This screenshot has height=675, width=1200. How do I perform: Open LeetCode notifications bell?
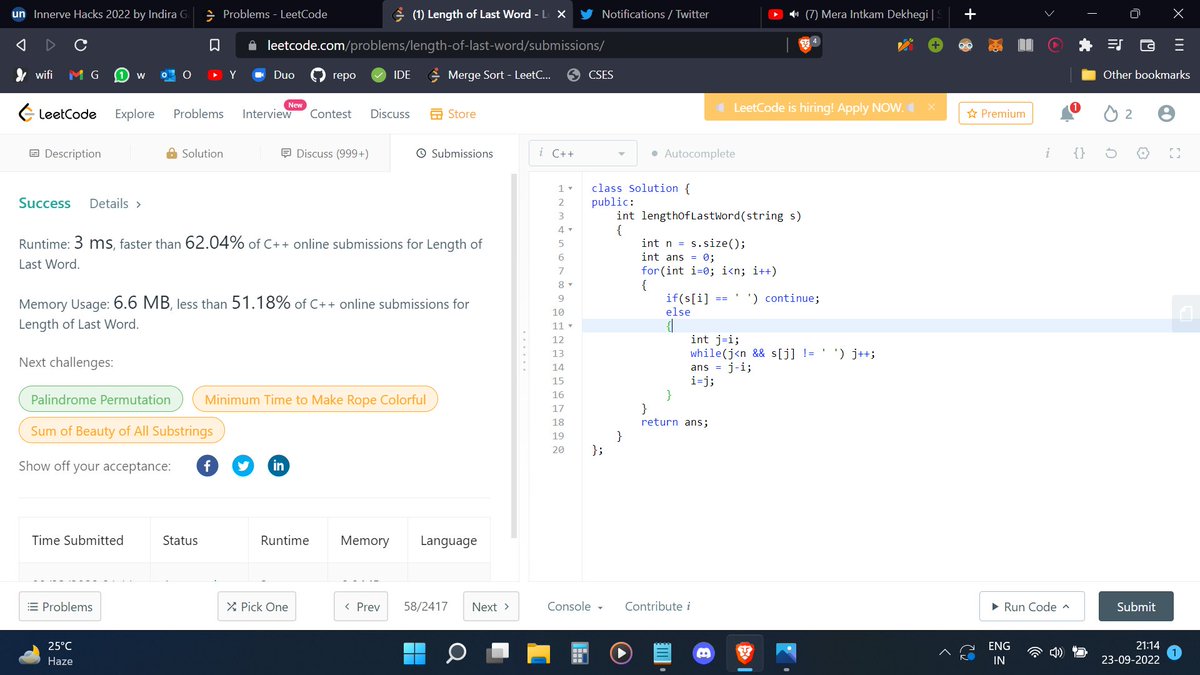[x=1068, y=114]
